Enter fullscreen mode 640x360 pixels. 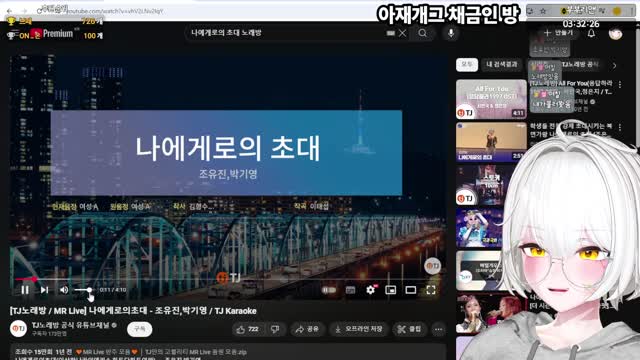pyautogui.click(x=431, y=290)
